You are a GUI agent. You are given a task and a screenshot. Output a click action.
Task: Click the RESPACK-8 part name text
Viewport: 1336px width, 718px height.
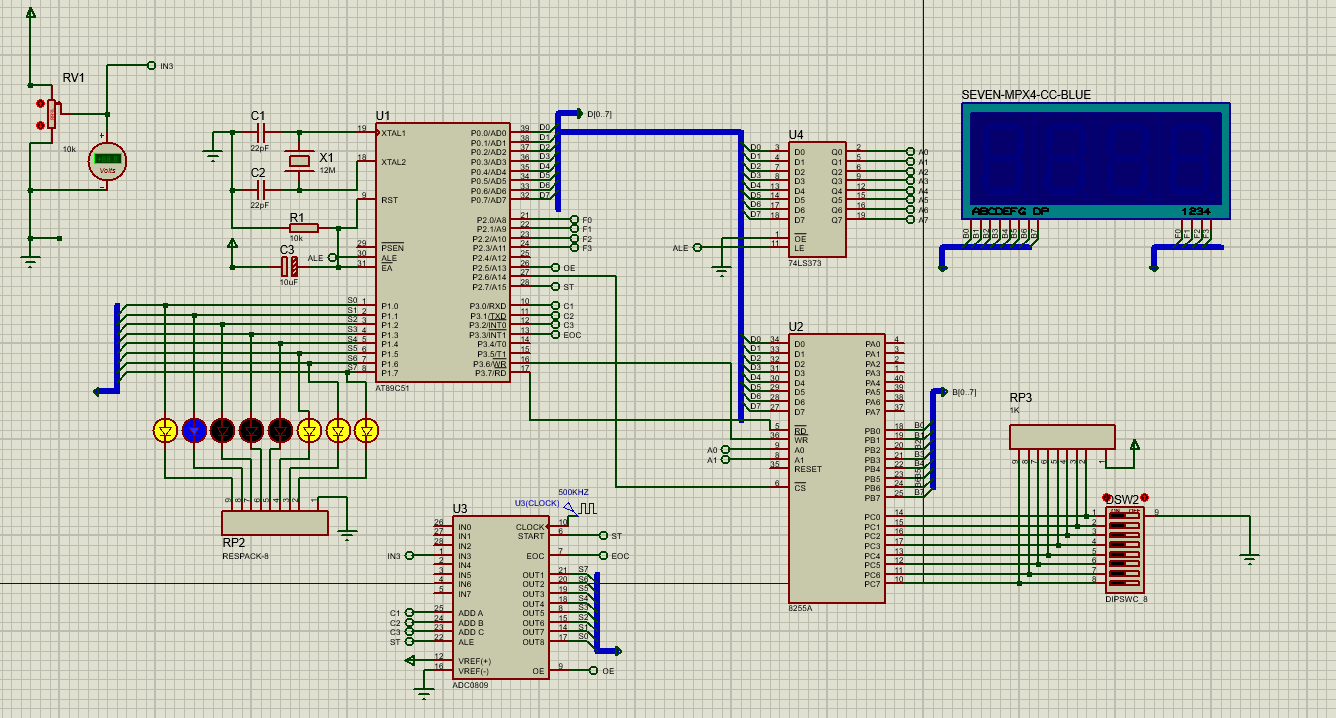click(245, 555)
